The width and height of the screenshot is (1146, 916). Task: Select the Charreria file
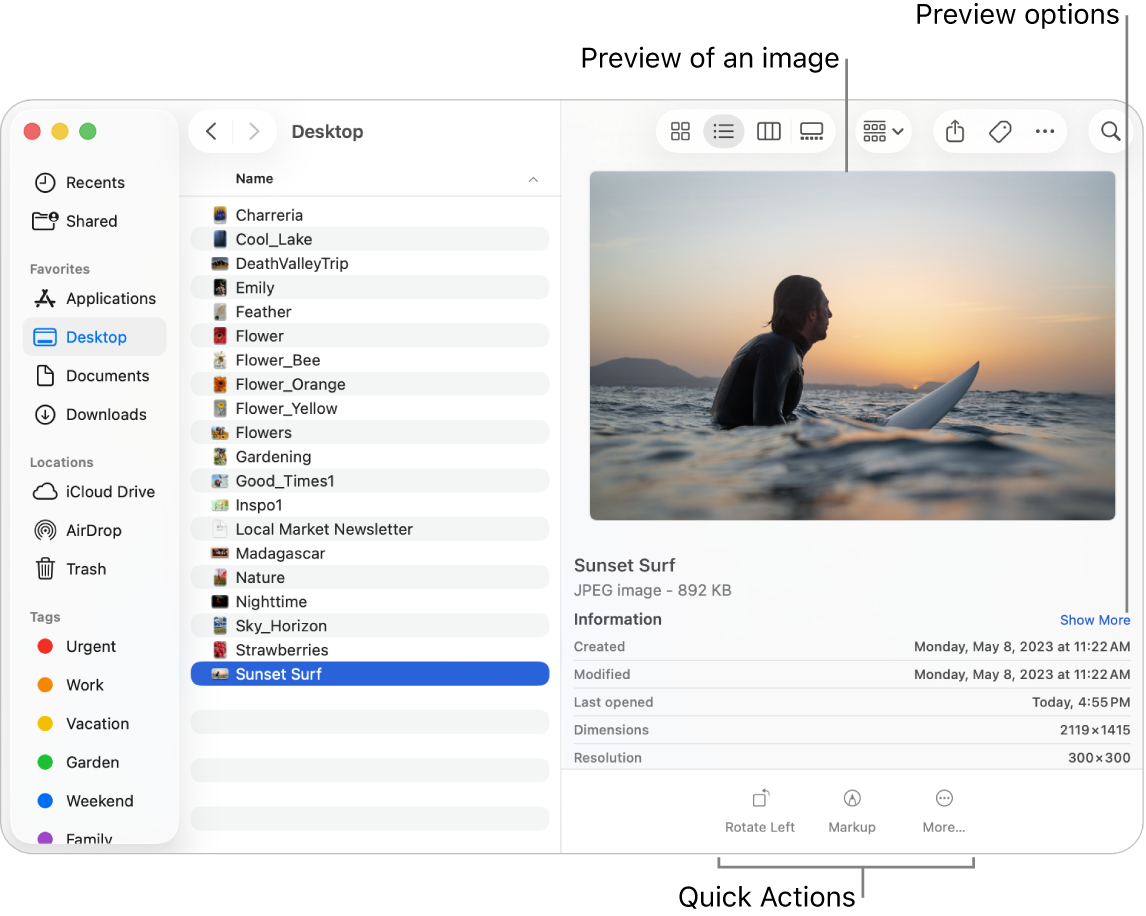pyautogui.click(x=370, y=215)
